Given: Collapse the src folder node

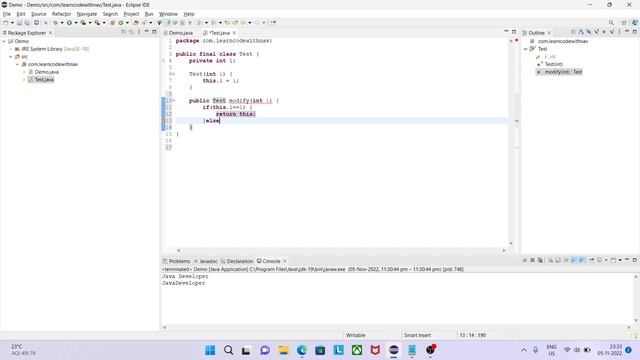Looking at the screenshot, I should [x=11, y=57].
